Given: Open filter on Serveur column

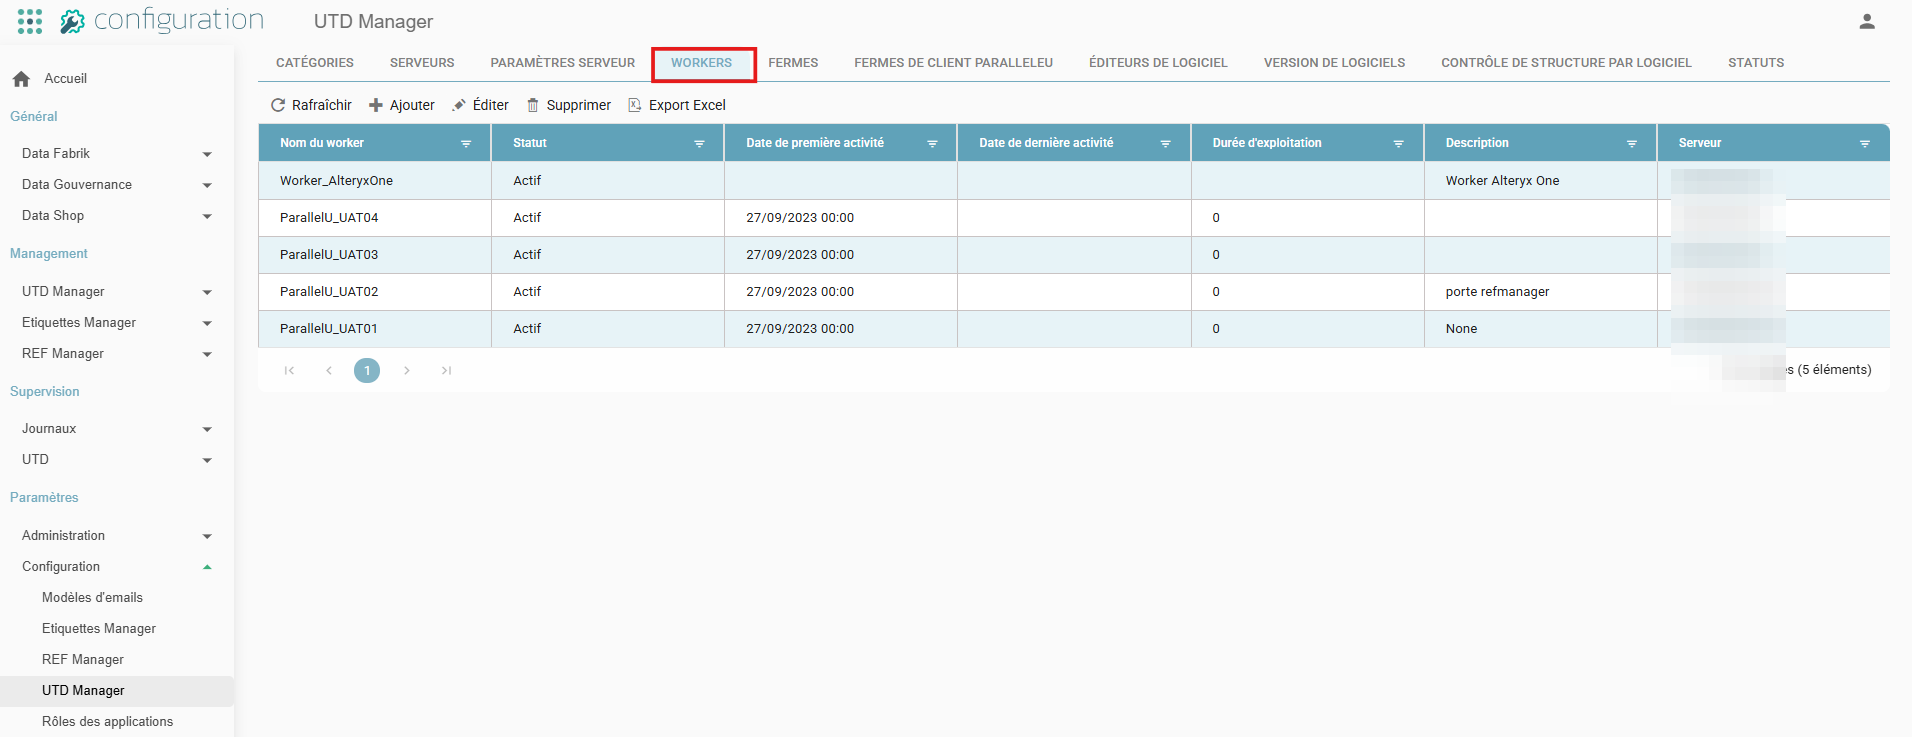Looking at the screenshot, I should point(1865,144).
